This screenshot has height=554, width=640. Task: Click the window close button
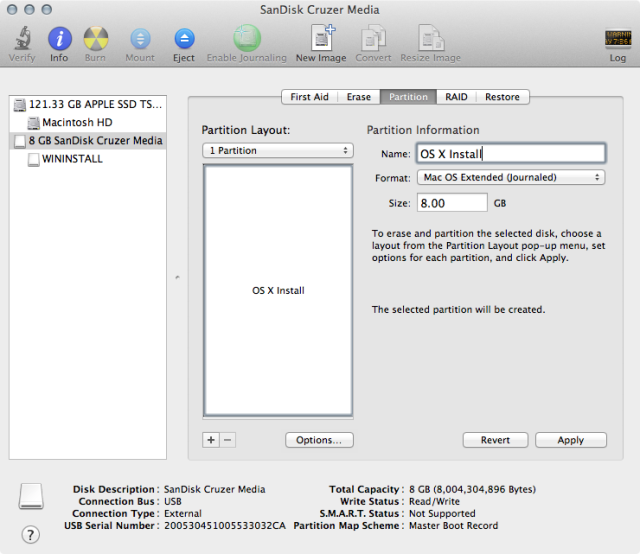pos(12,9)
